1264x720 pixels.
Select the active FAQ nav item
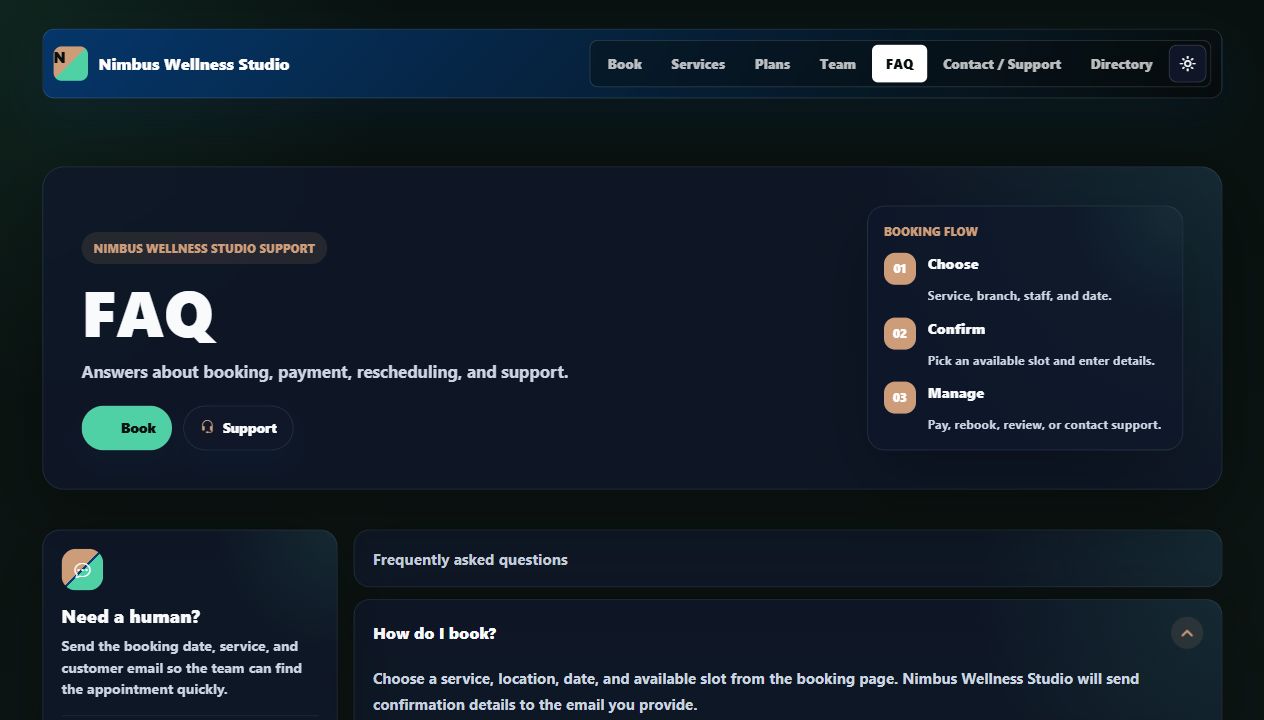[x=899, y=64]
